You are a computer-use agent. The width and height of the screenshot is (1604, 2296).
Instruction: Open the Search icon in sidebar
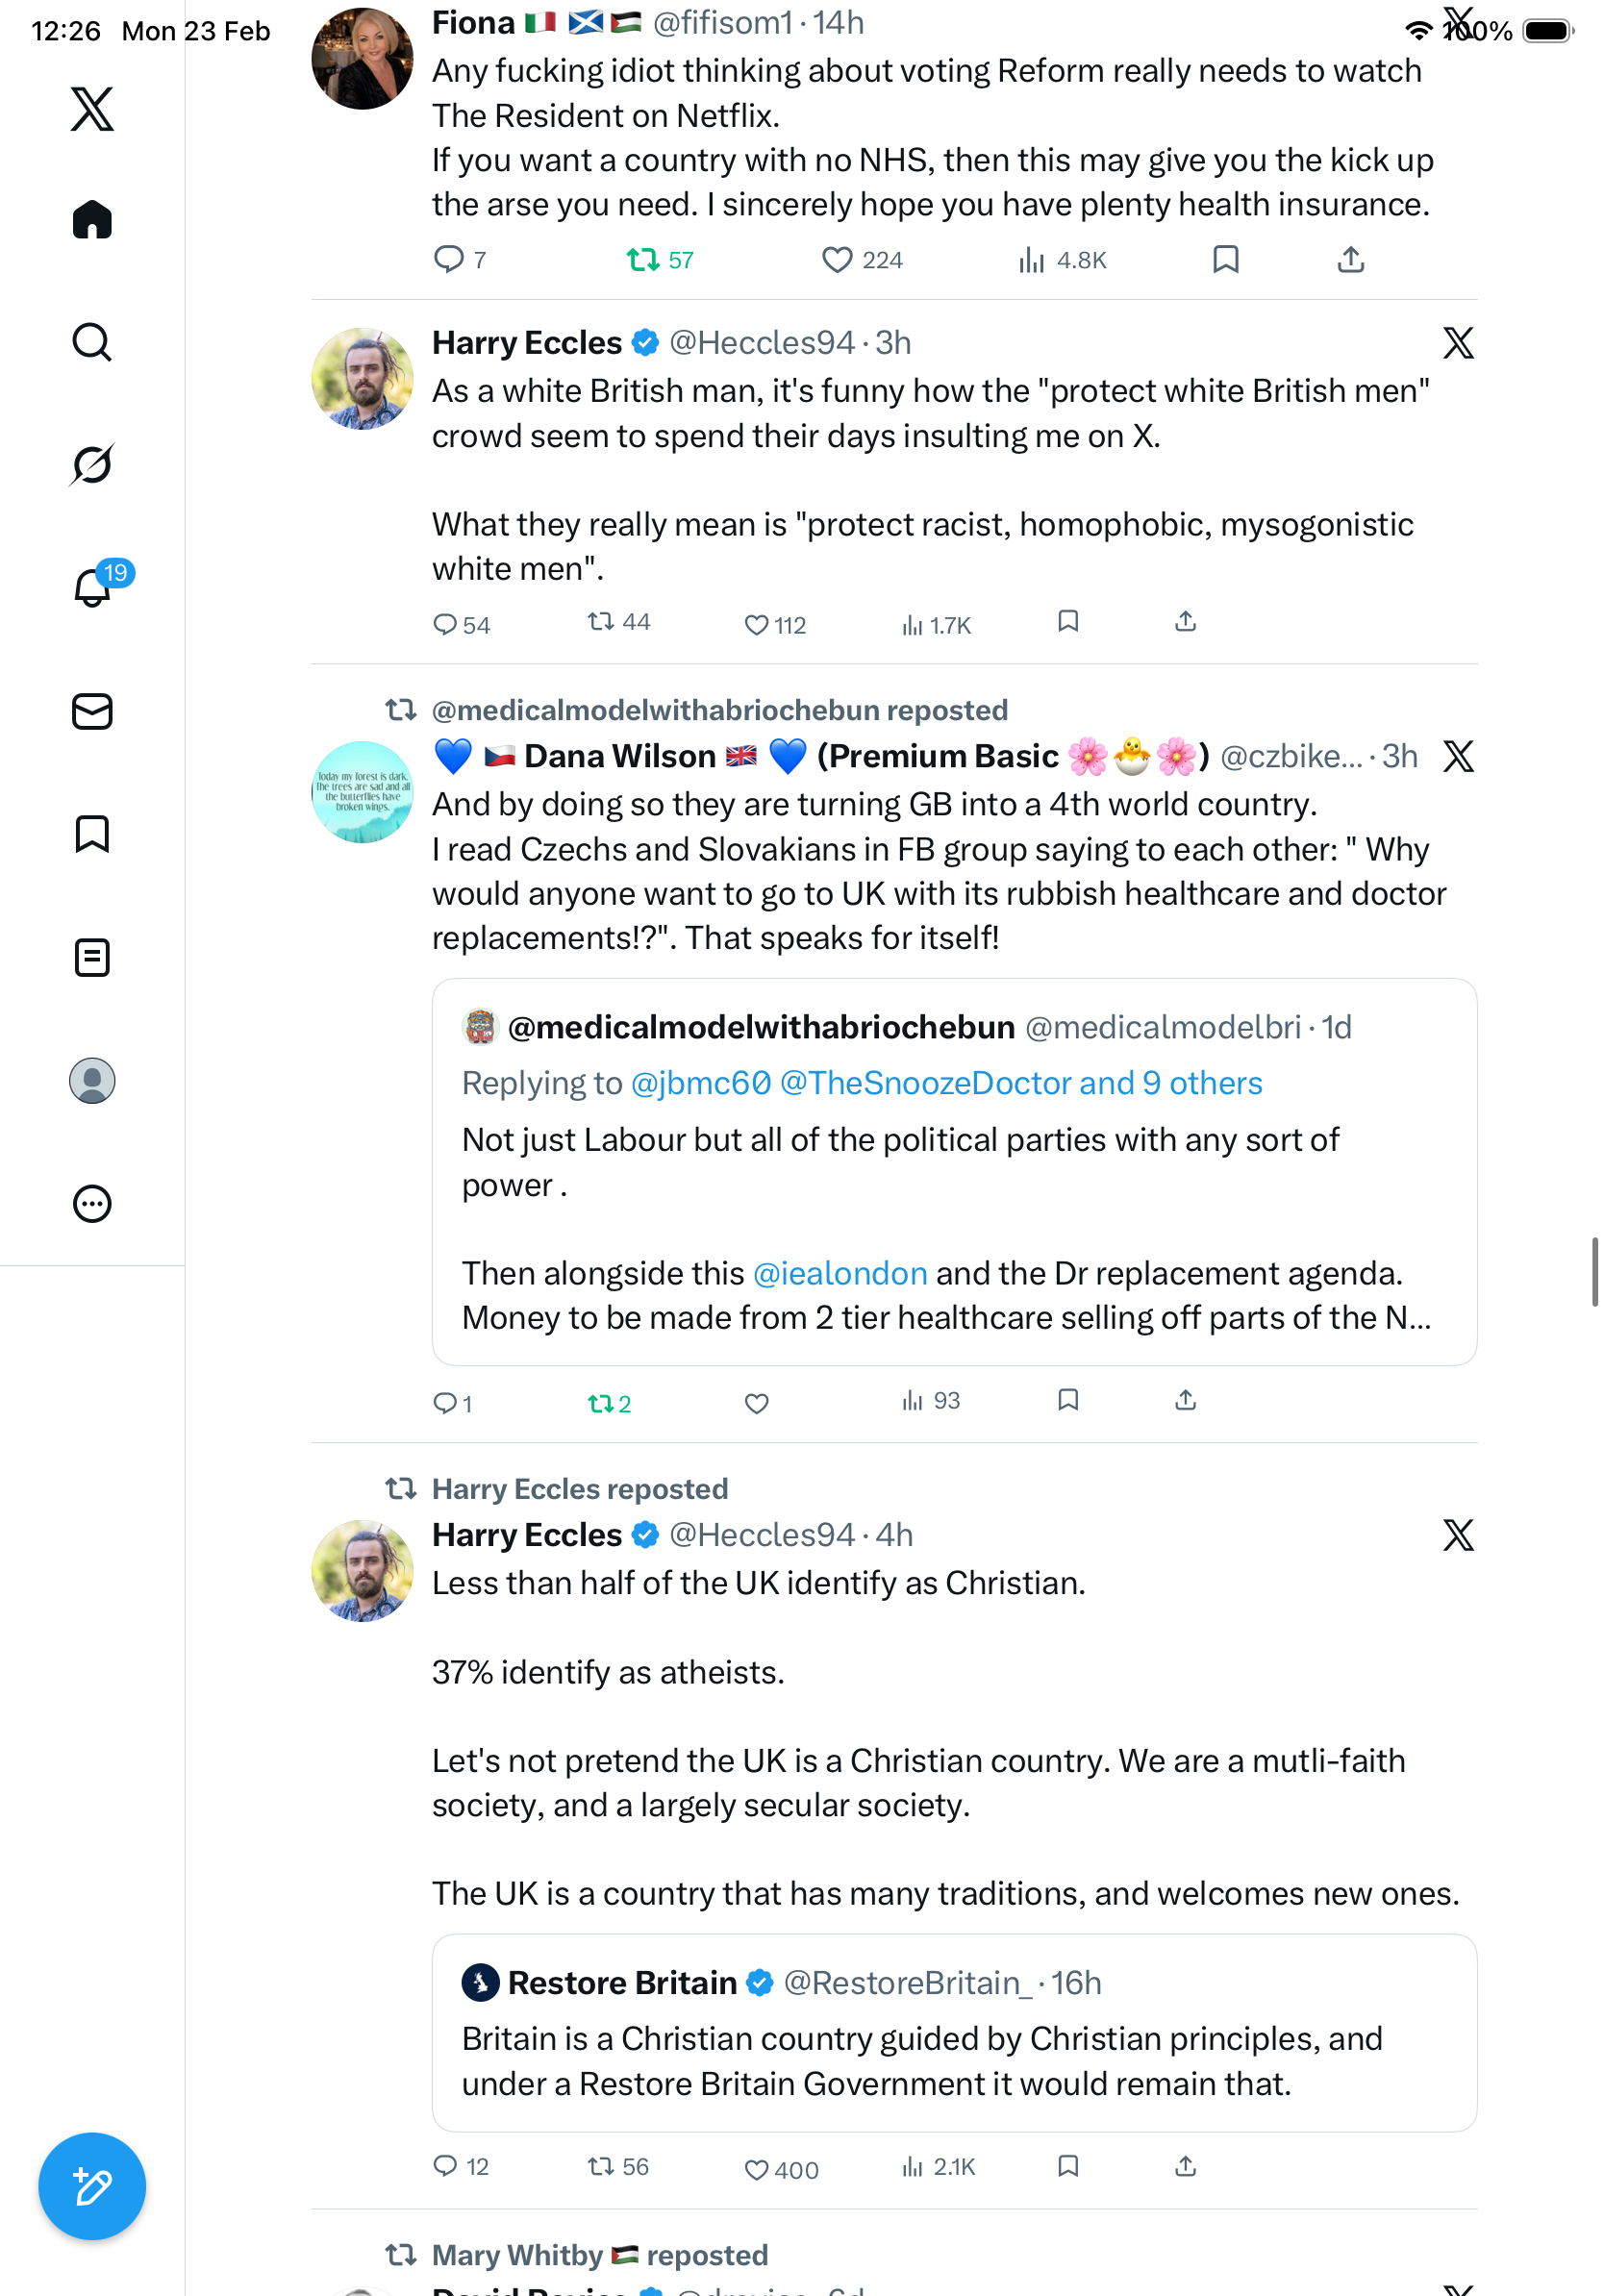pos(92,342)
